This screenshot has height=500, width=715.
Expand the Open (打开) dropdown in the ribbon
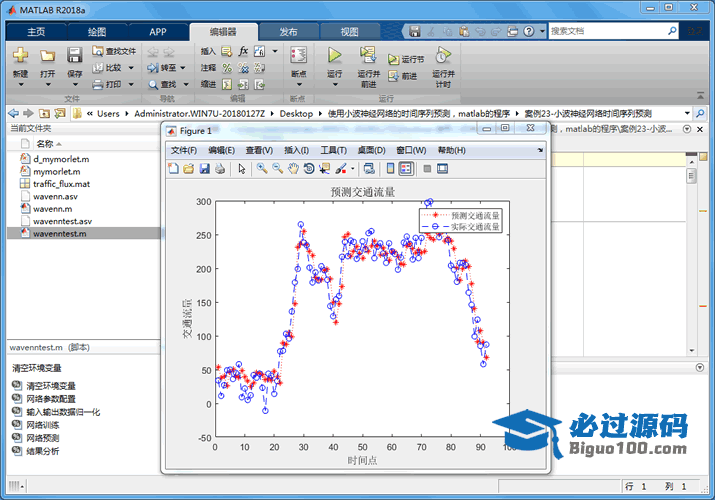(47, 86)
